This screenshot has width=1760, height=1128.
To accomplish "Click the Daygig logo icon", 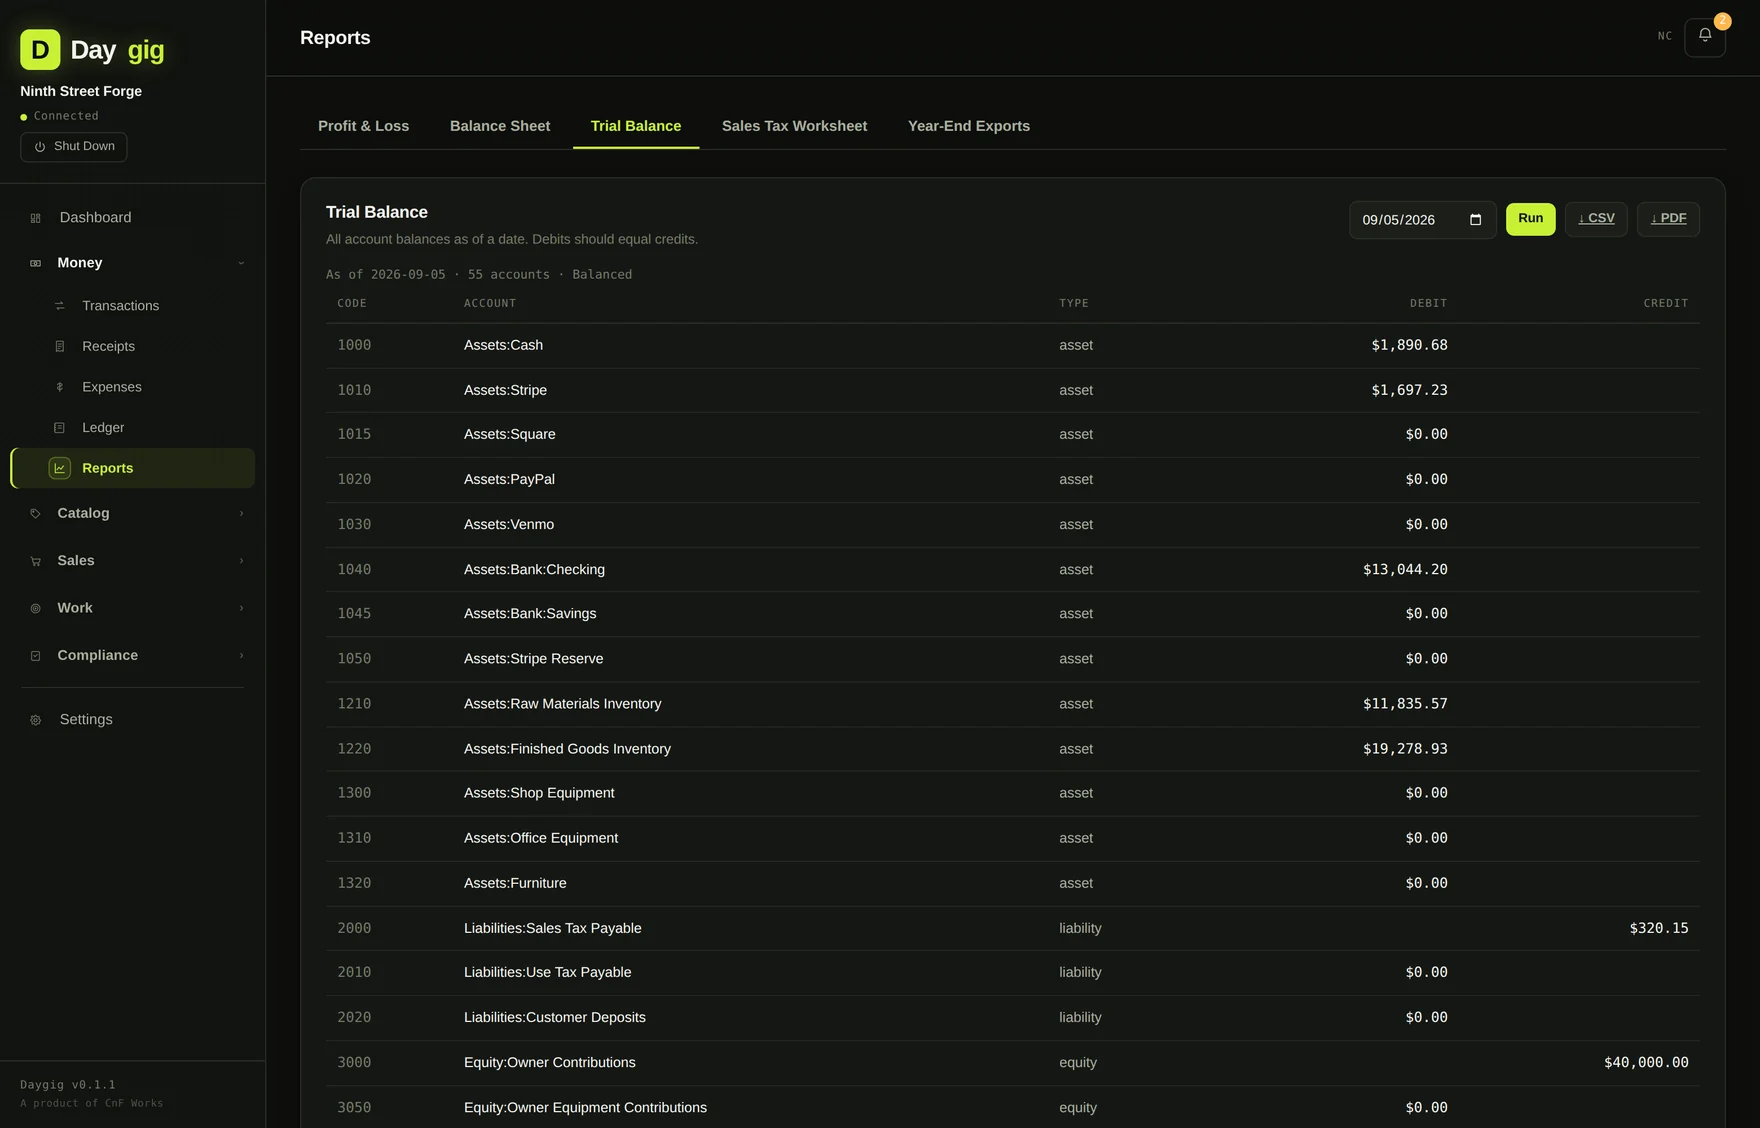I will pyautogui.click(x=40, y=49).
